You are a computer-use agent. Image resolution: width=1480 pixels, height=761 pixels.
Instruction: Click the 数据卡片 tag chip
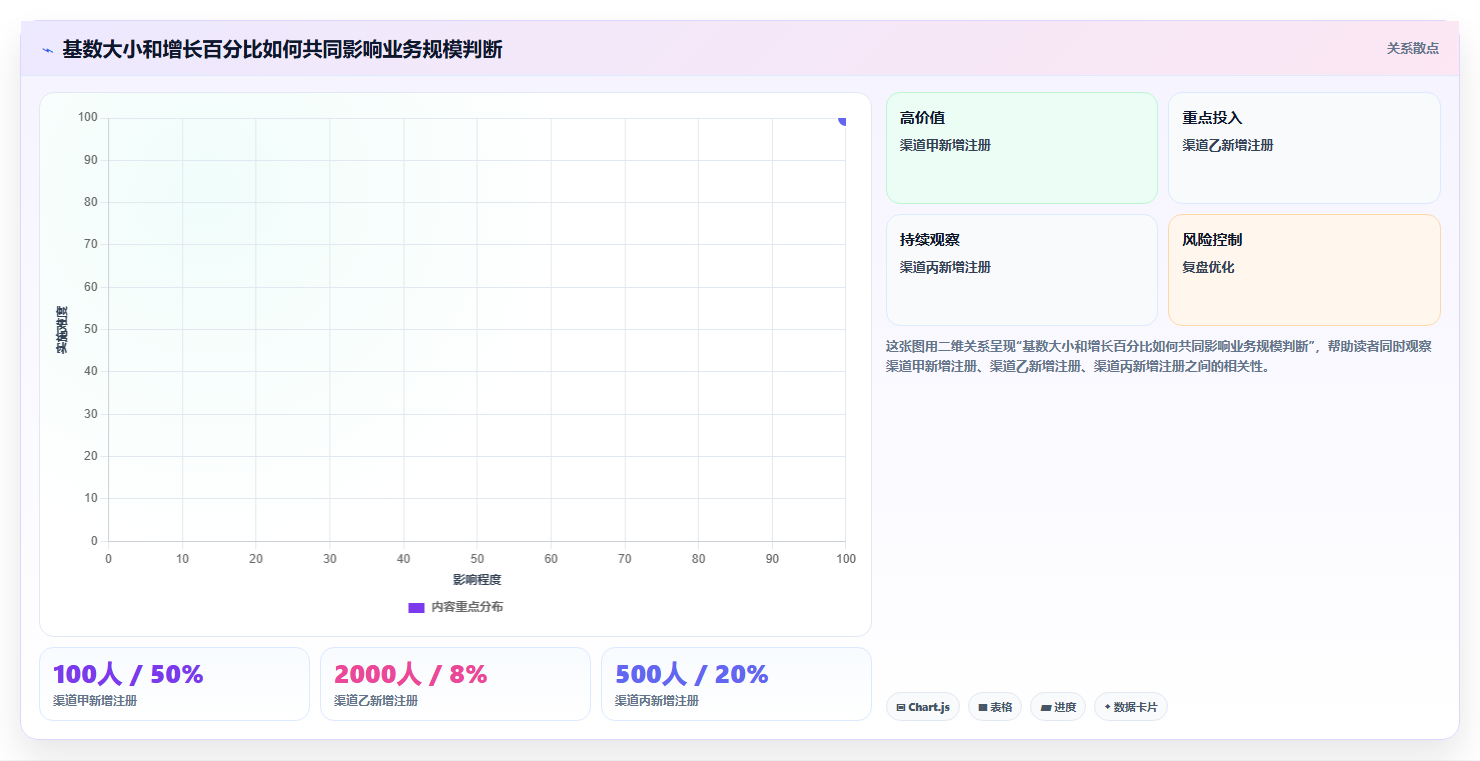1130,707
